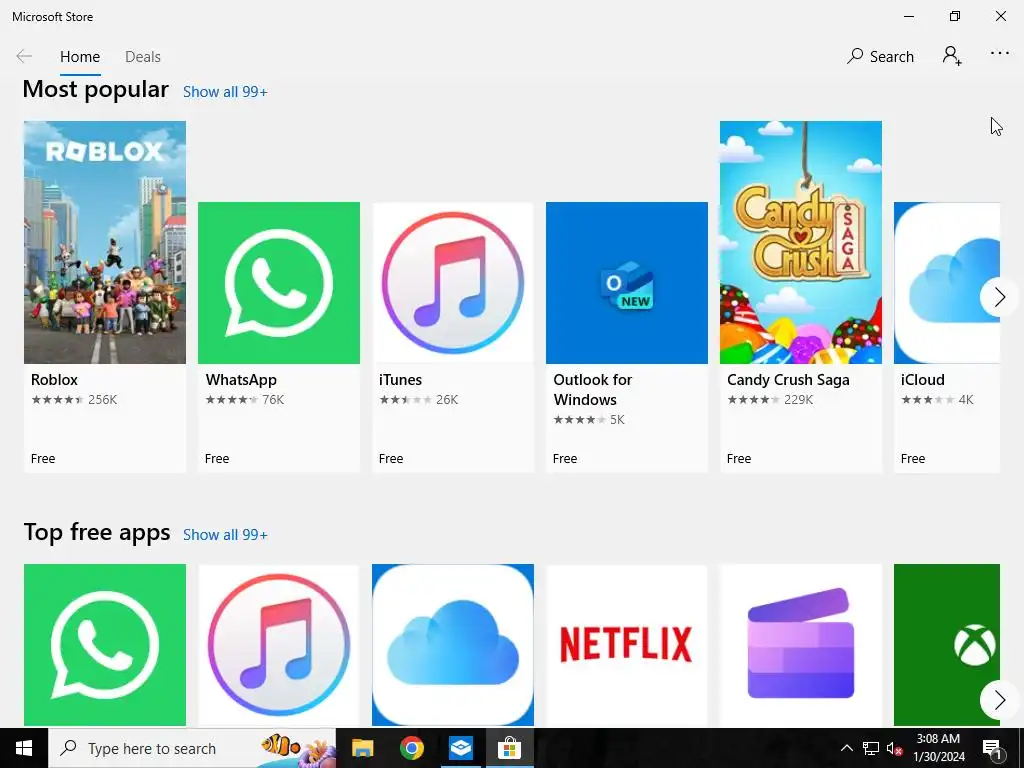Image resolution: width=1024 pixels, height=768 pixels.
Task: Click Microsoft Store taskbar icon
Action: [x=509, y=748]
